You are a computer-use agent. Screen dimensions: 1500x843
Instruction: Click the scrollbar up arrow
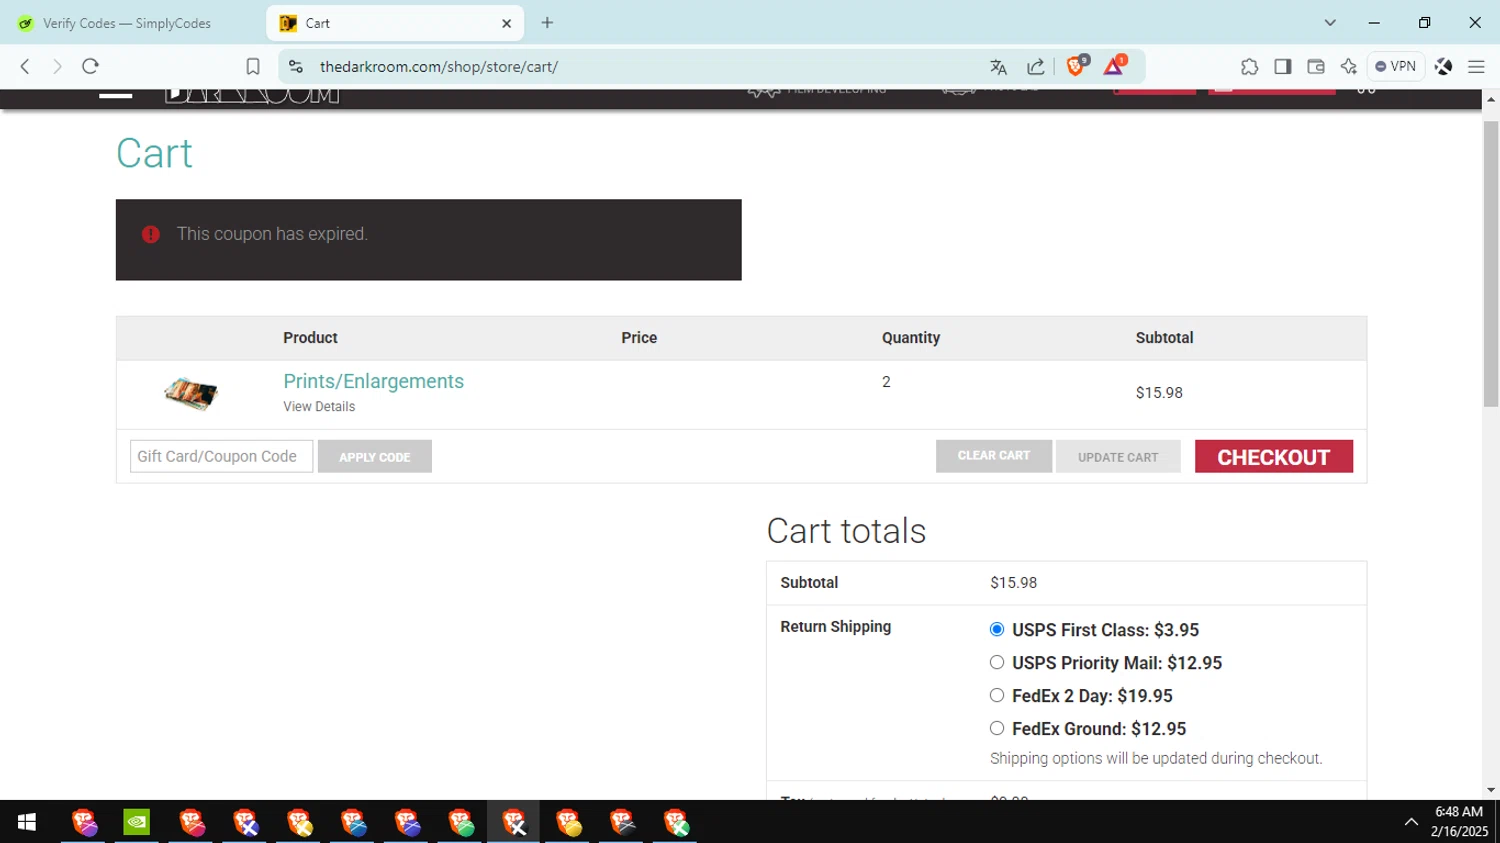[1491, 100]
